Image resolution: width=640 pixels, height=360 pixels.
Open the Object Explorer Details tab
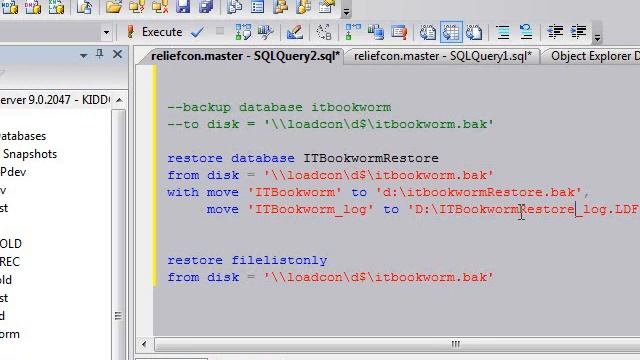[594, 56]
